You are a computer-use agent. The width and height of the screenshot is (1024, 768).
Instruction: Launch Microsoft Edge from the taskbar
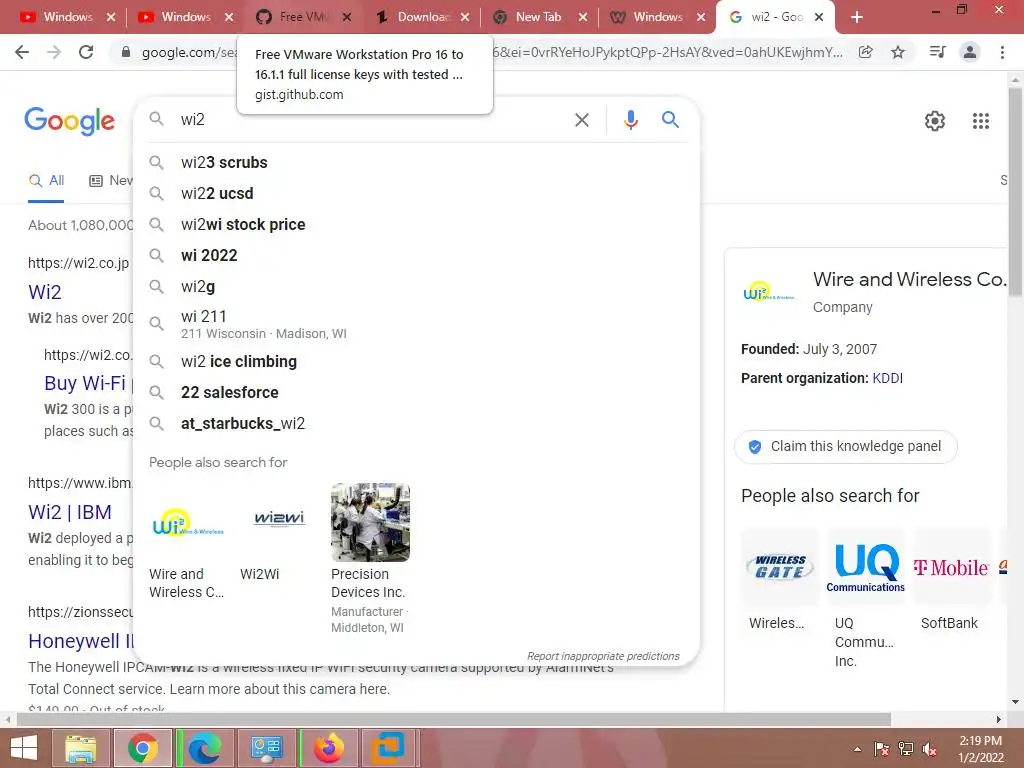pos(204,748)
